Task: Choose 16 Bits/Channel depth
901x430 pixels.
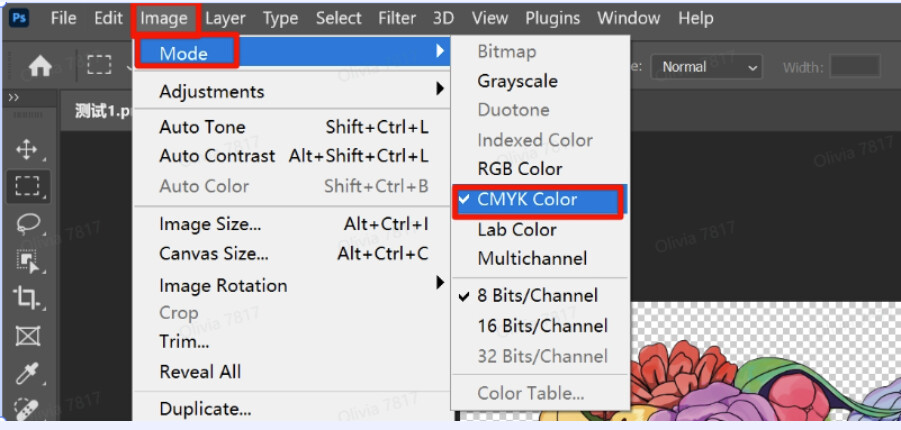Action: [x=540, y=326]
